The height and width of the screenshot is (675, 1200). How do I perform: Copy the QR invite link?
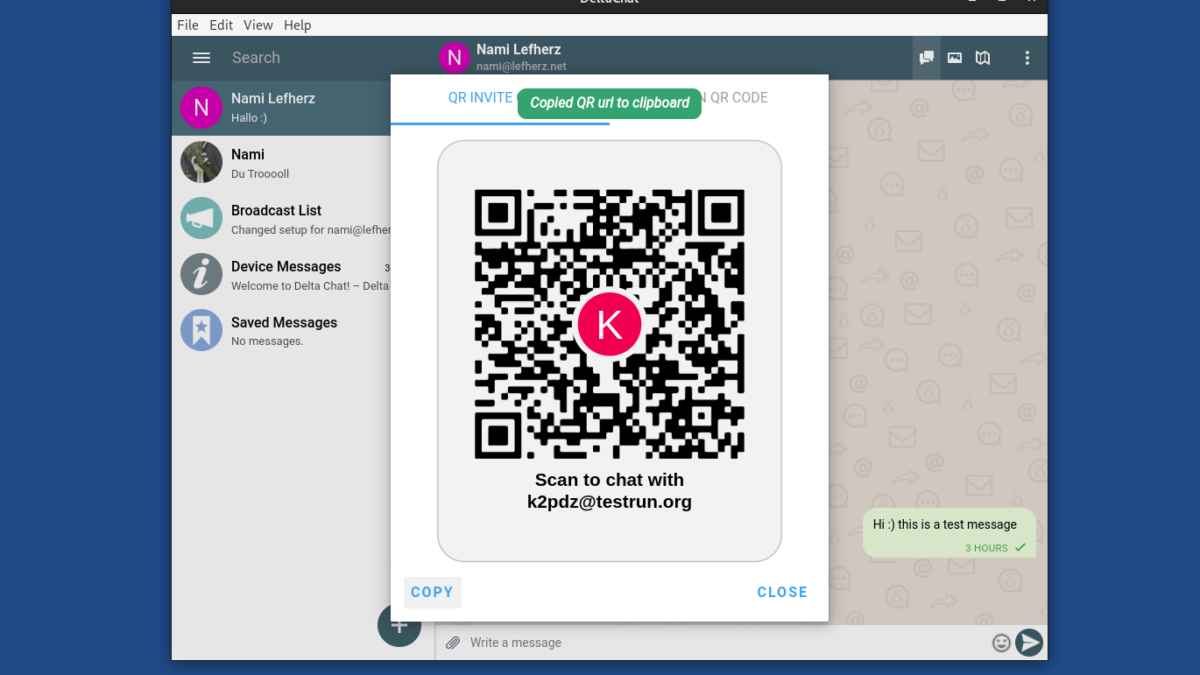432,591
